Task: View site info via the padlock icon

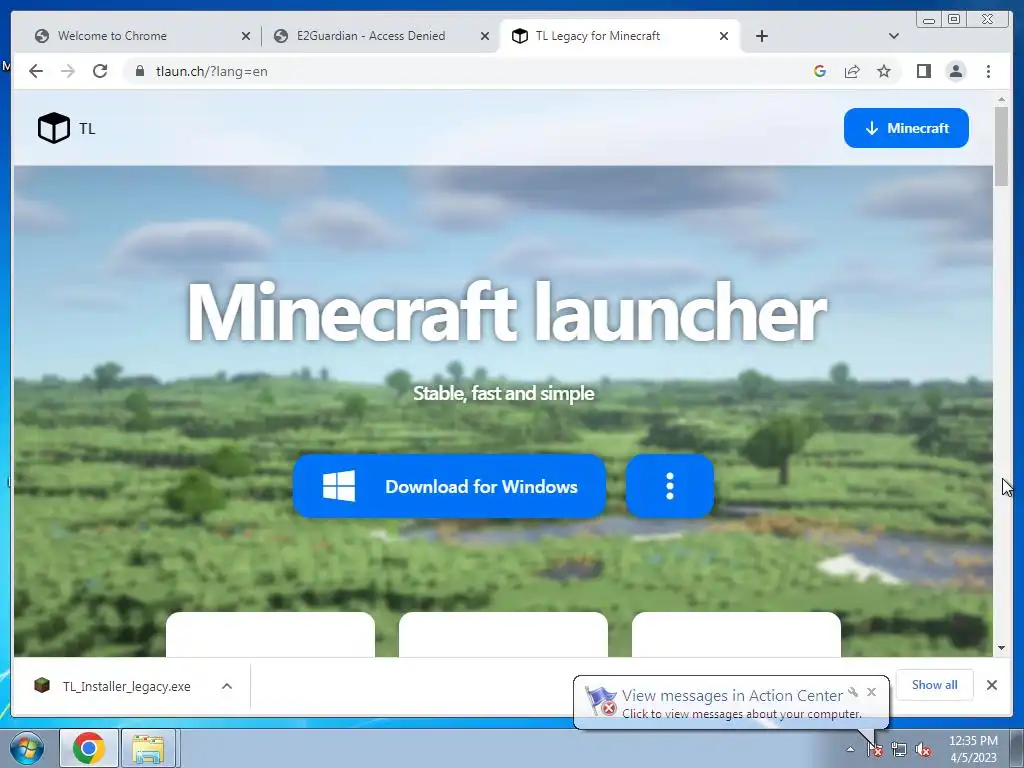Action: (x=139, y=71)
